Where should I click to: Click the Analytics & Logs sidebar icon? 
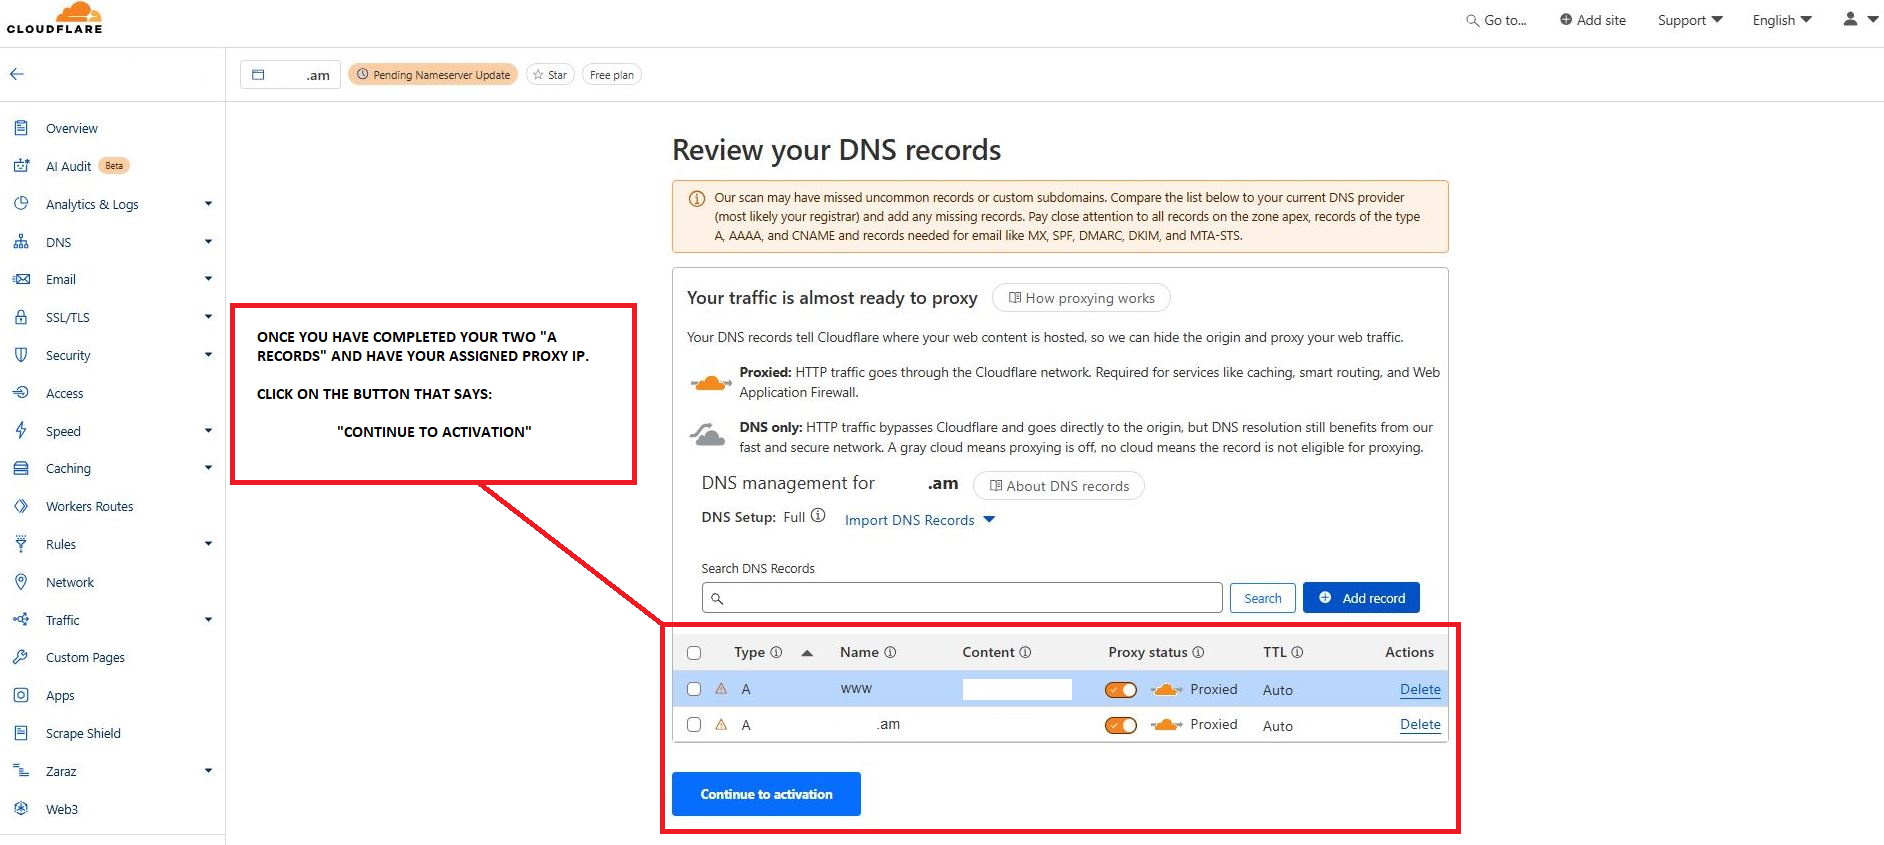tap(21, 204)
